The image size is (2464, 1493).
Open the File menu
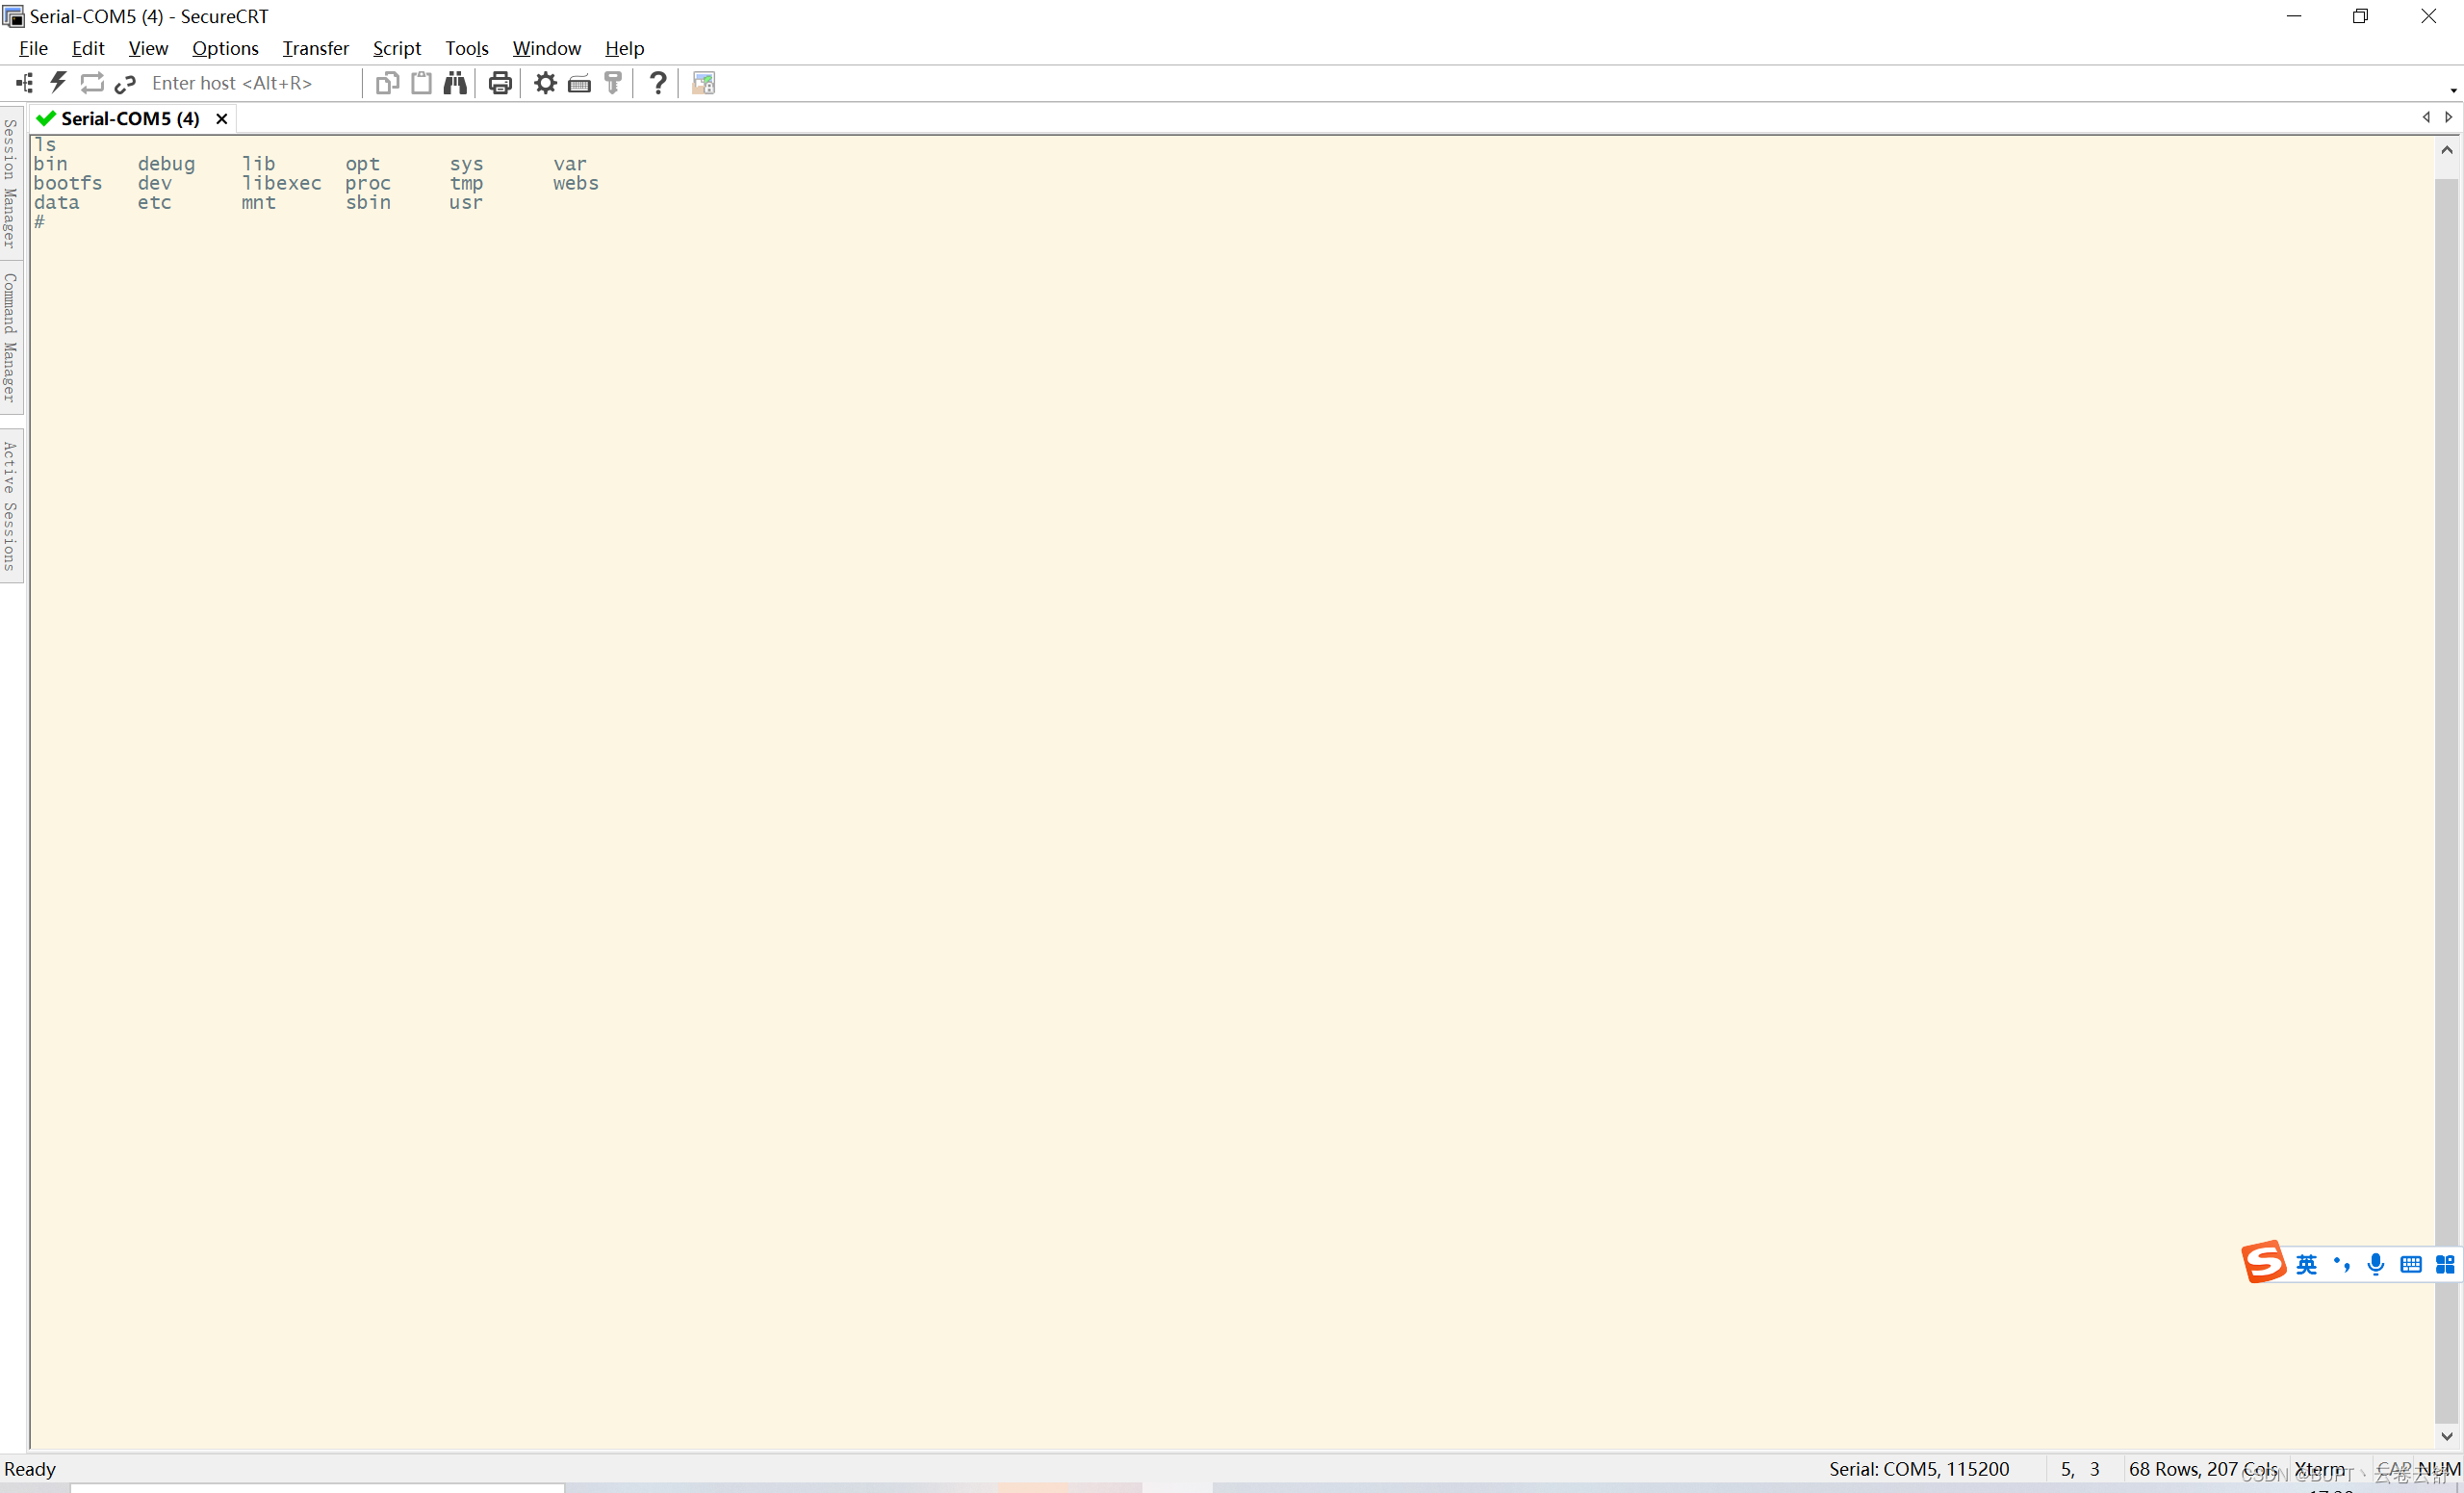pyautogui.click(x=33, y=48)
